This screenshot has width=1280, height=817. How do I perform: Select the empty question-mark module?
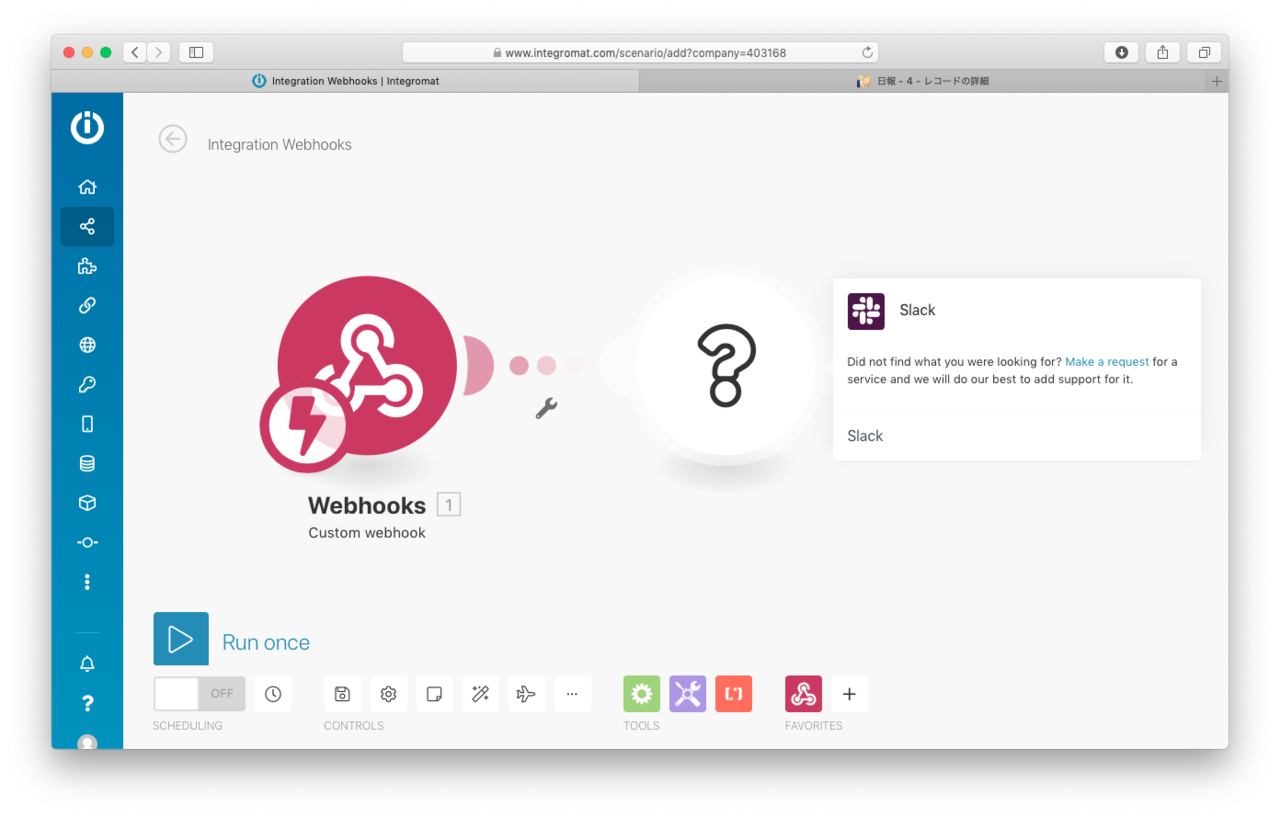[x=726, y=365]
